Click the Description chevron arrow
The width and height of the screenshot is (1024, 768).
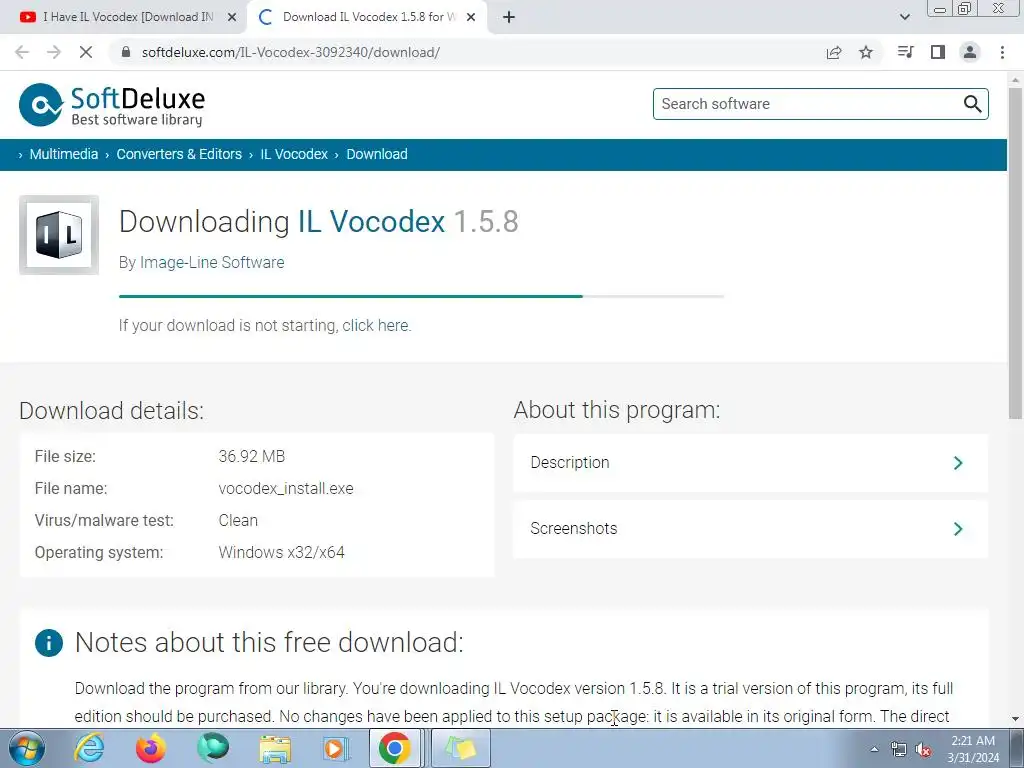pos(958,463)
